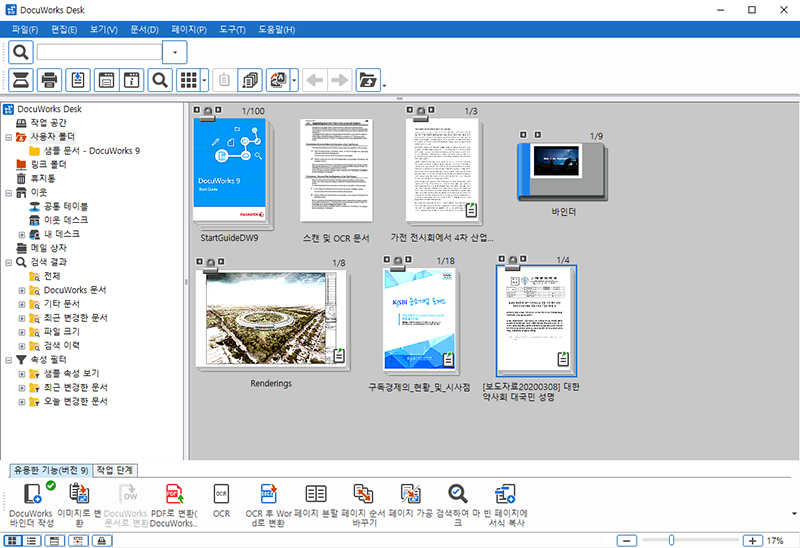Screen dimensions: 800x548
Task: Expand the DocuWorks 문서 search node
Action: click(22, 290)
